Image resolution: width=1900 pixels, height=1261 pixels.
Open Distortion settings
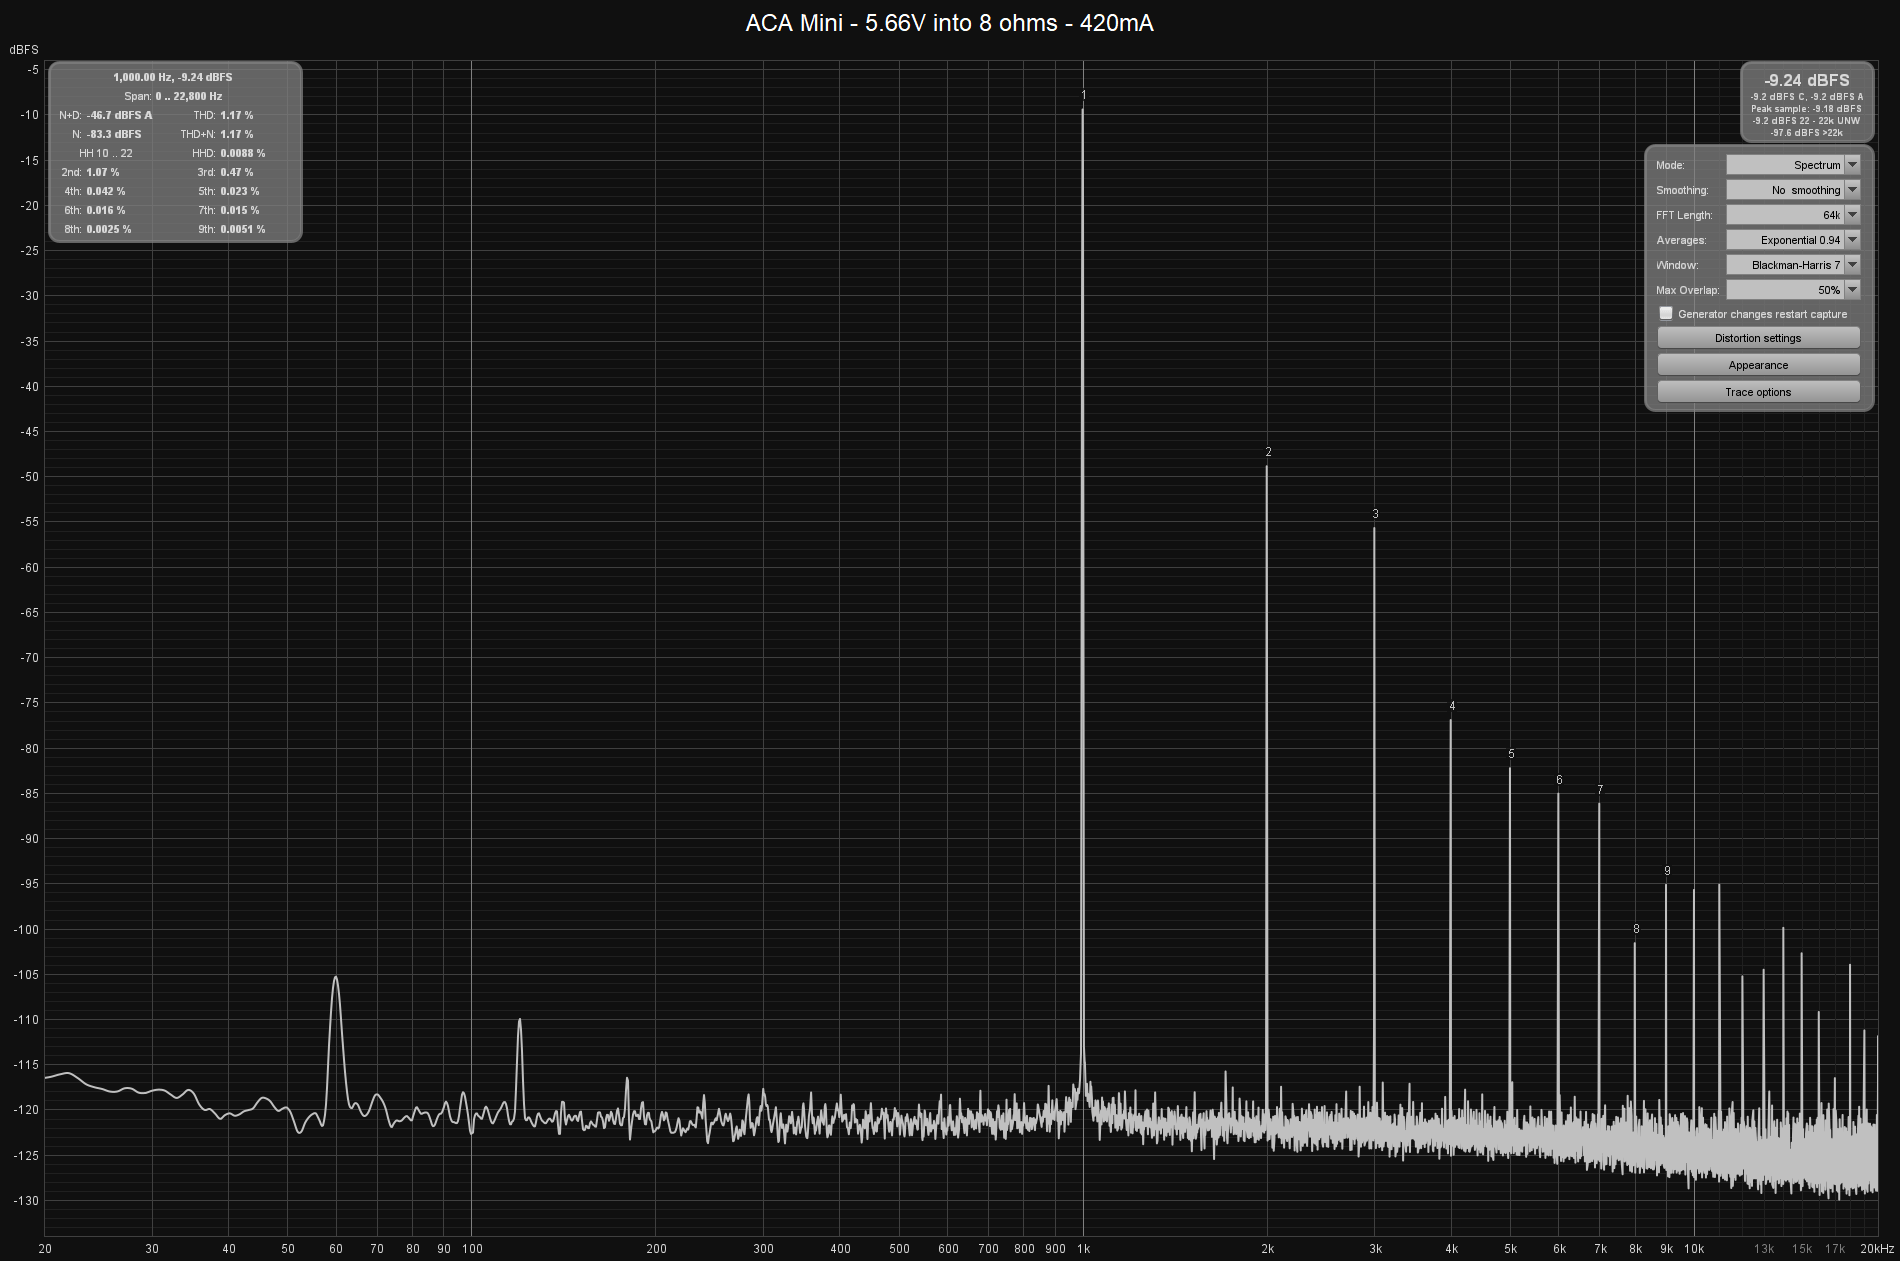click(1758, 338)
